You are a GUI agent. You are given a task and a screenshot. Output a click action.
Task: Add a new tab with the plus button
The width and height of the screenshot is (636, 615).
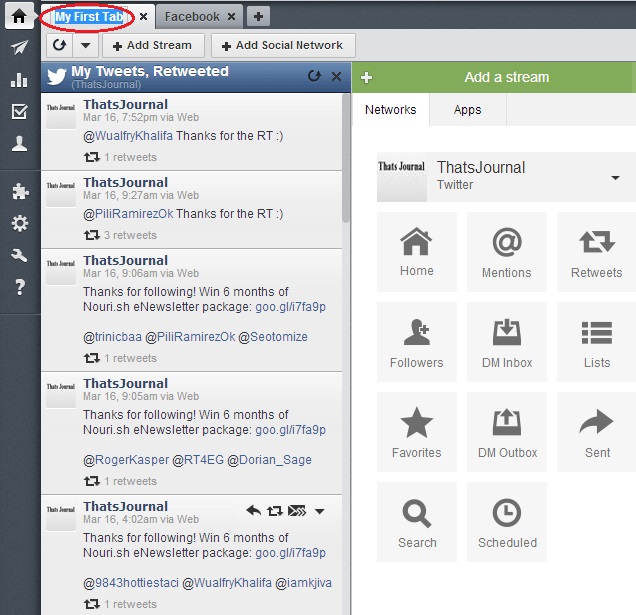[258, 17]
